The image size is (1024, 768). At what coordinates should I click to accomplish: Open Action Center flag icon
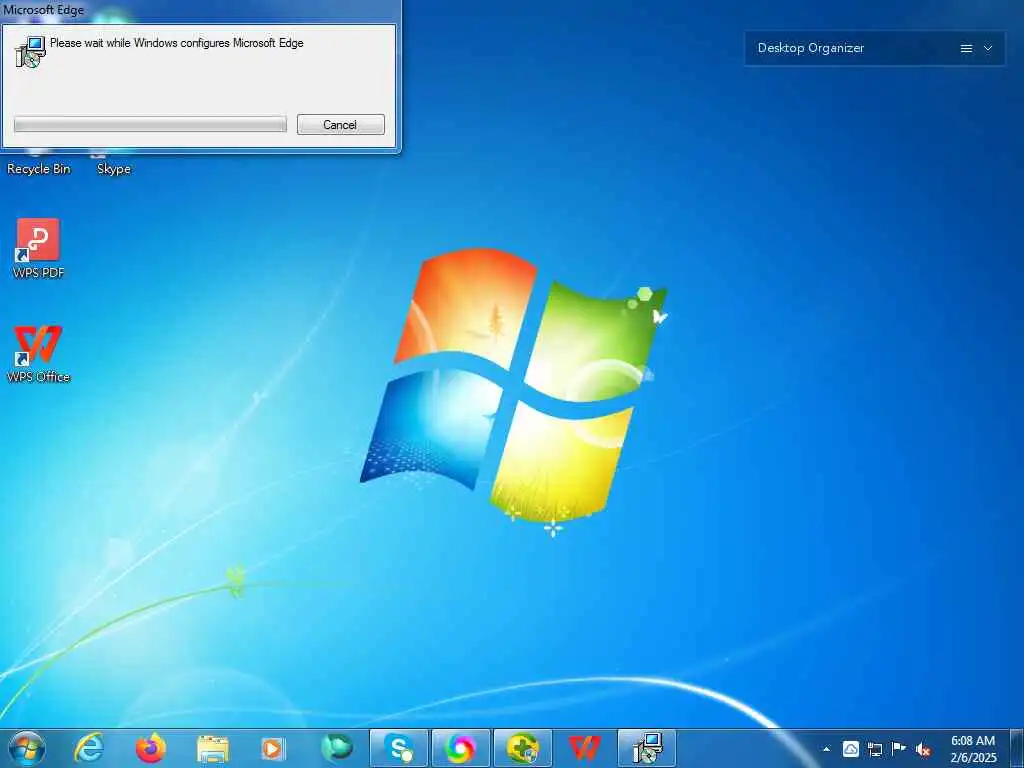pyautogui.click(x=899, y=748)
